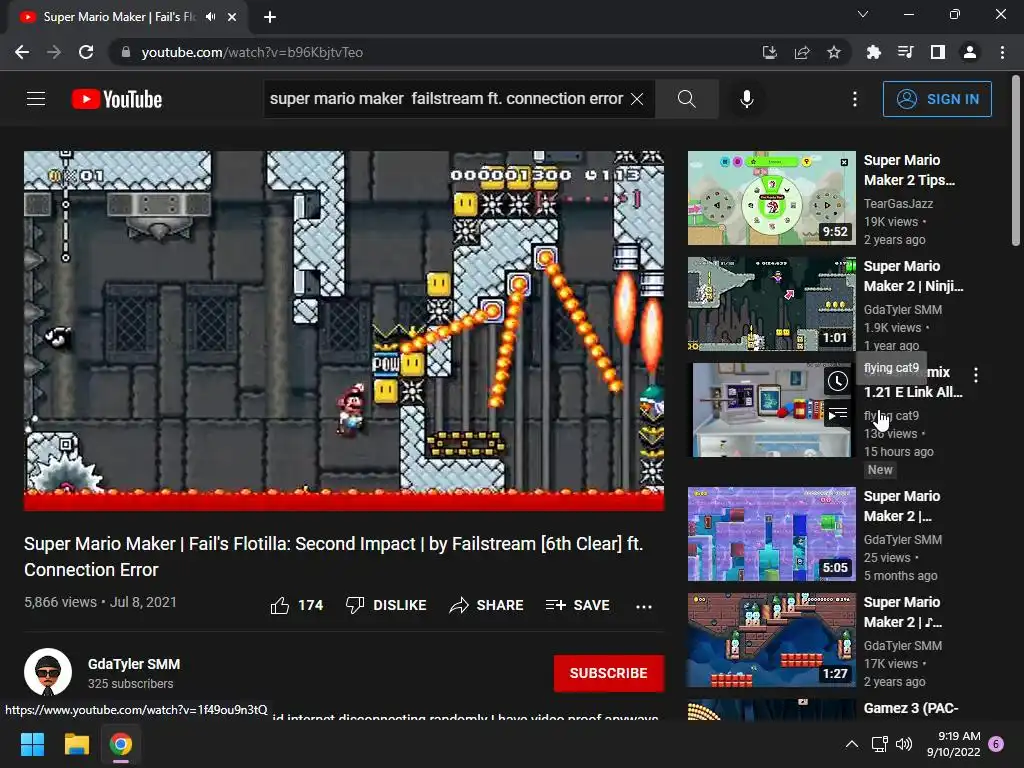The height and width of the screenshot is (768, 1024).
Task: Open File Explorer from taskbar
Action: coord(76,744)
